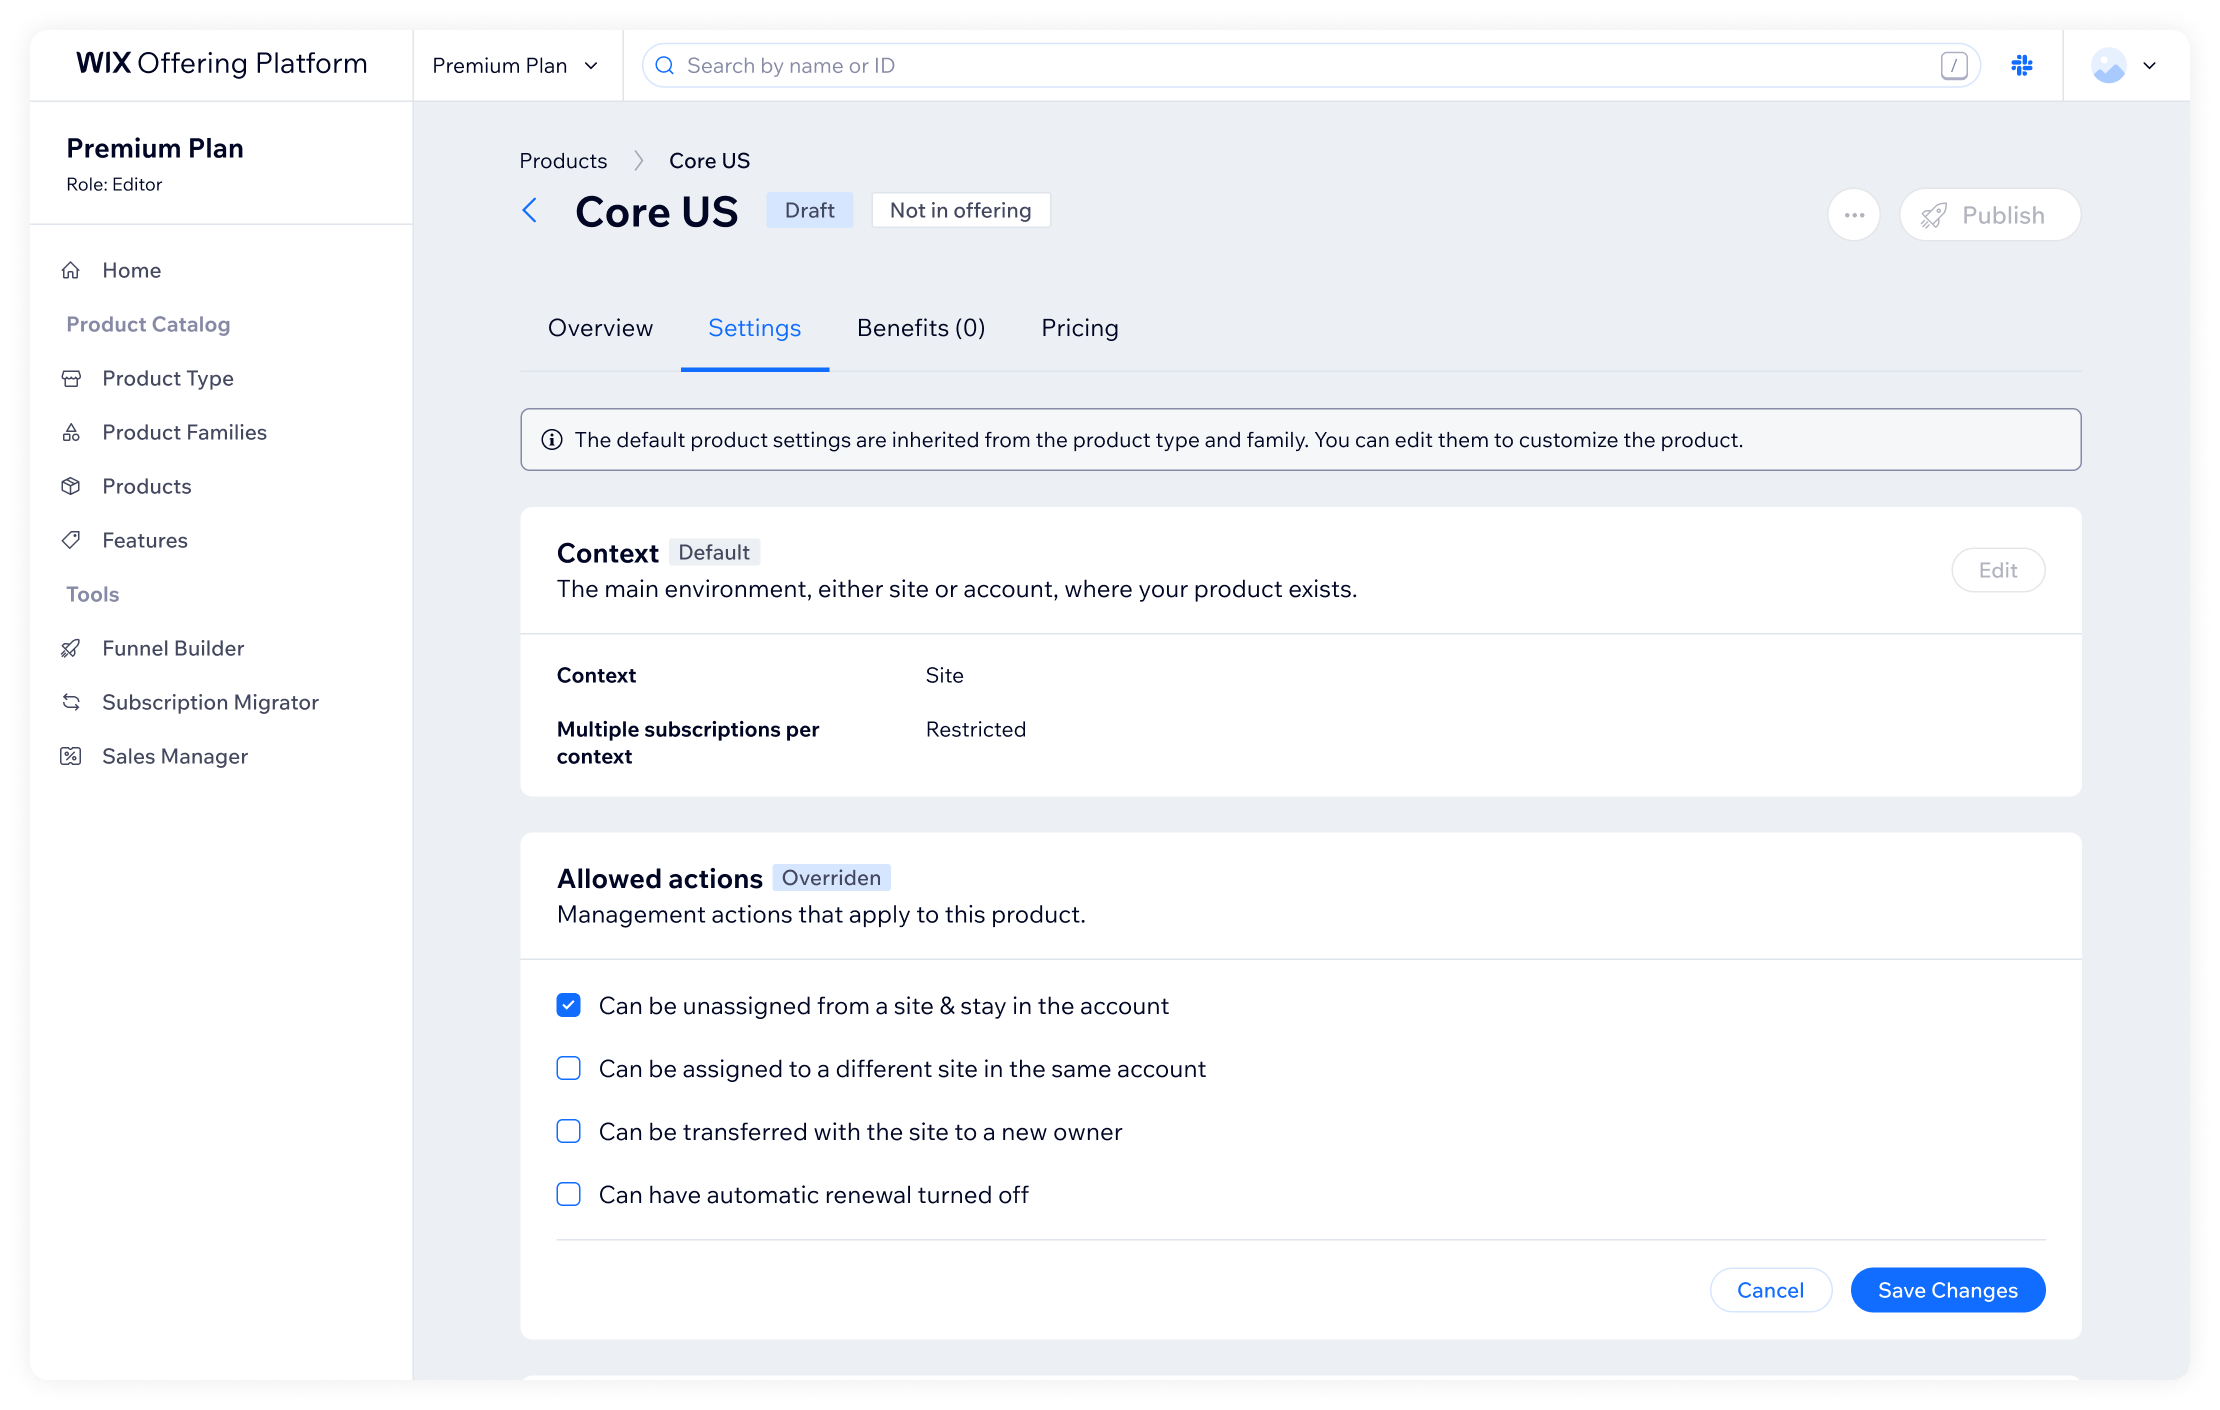Check 'Can be transferred with the site'
Viewport: 2220px width, 1410px height.
point(569,1131)
